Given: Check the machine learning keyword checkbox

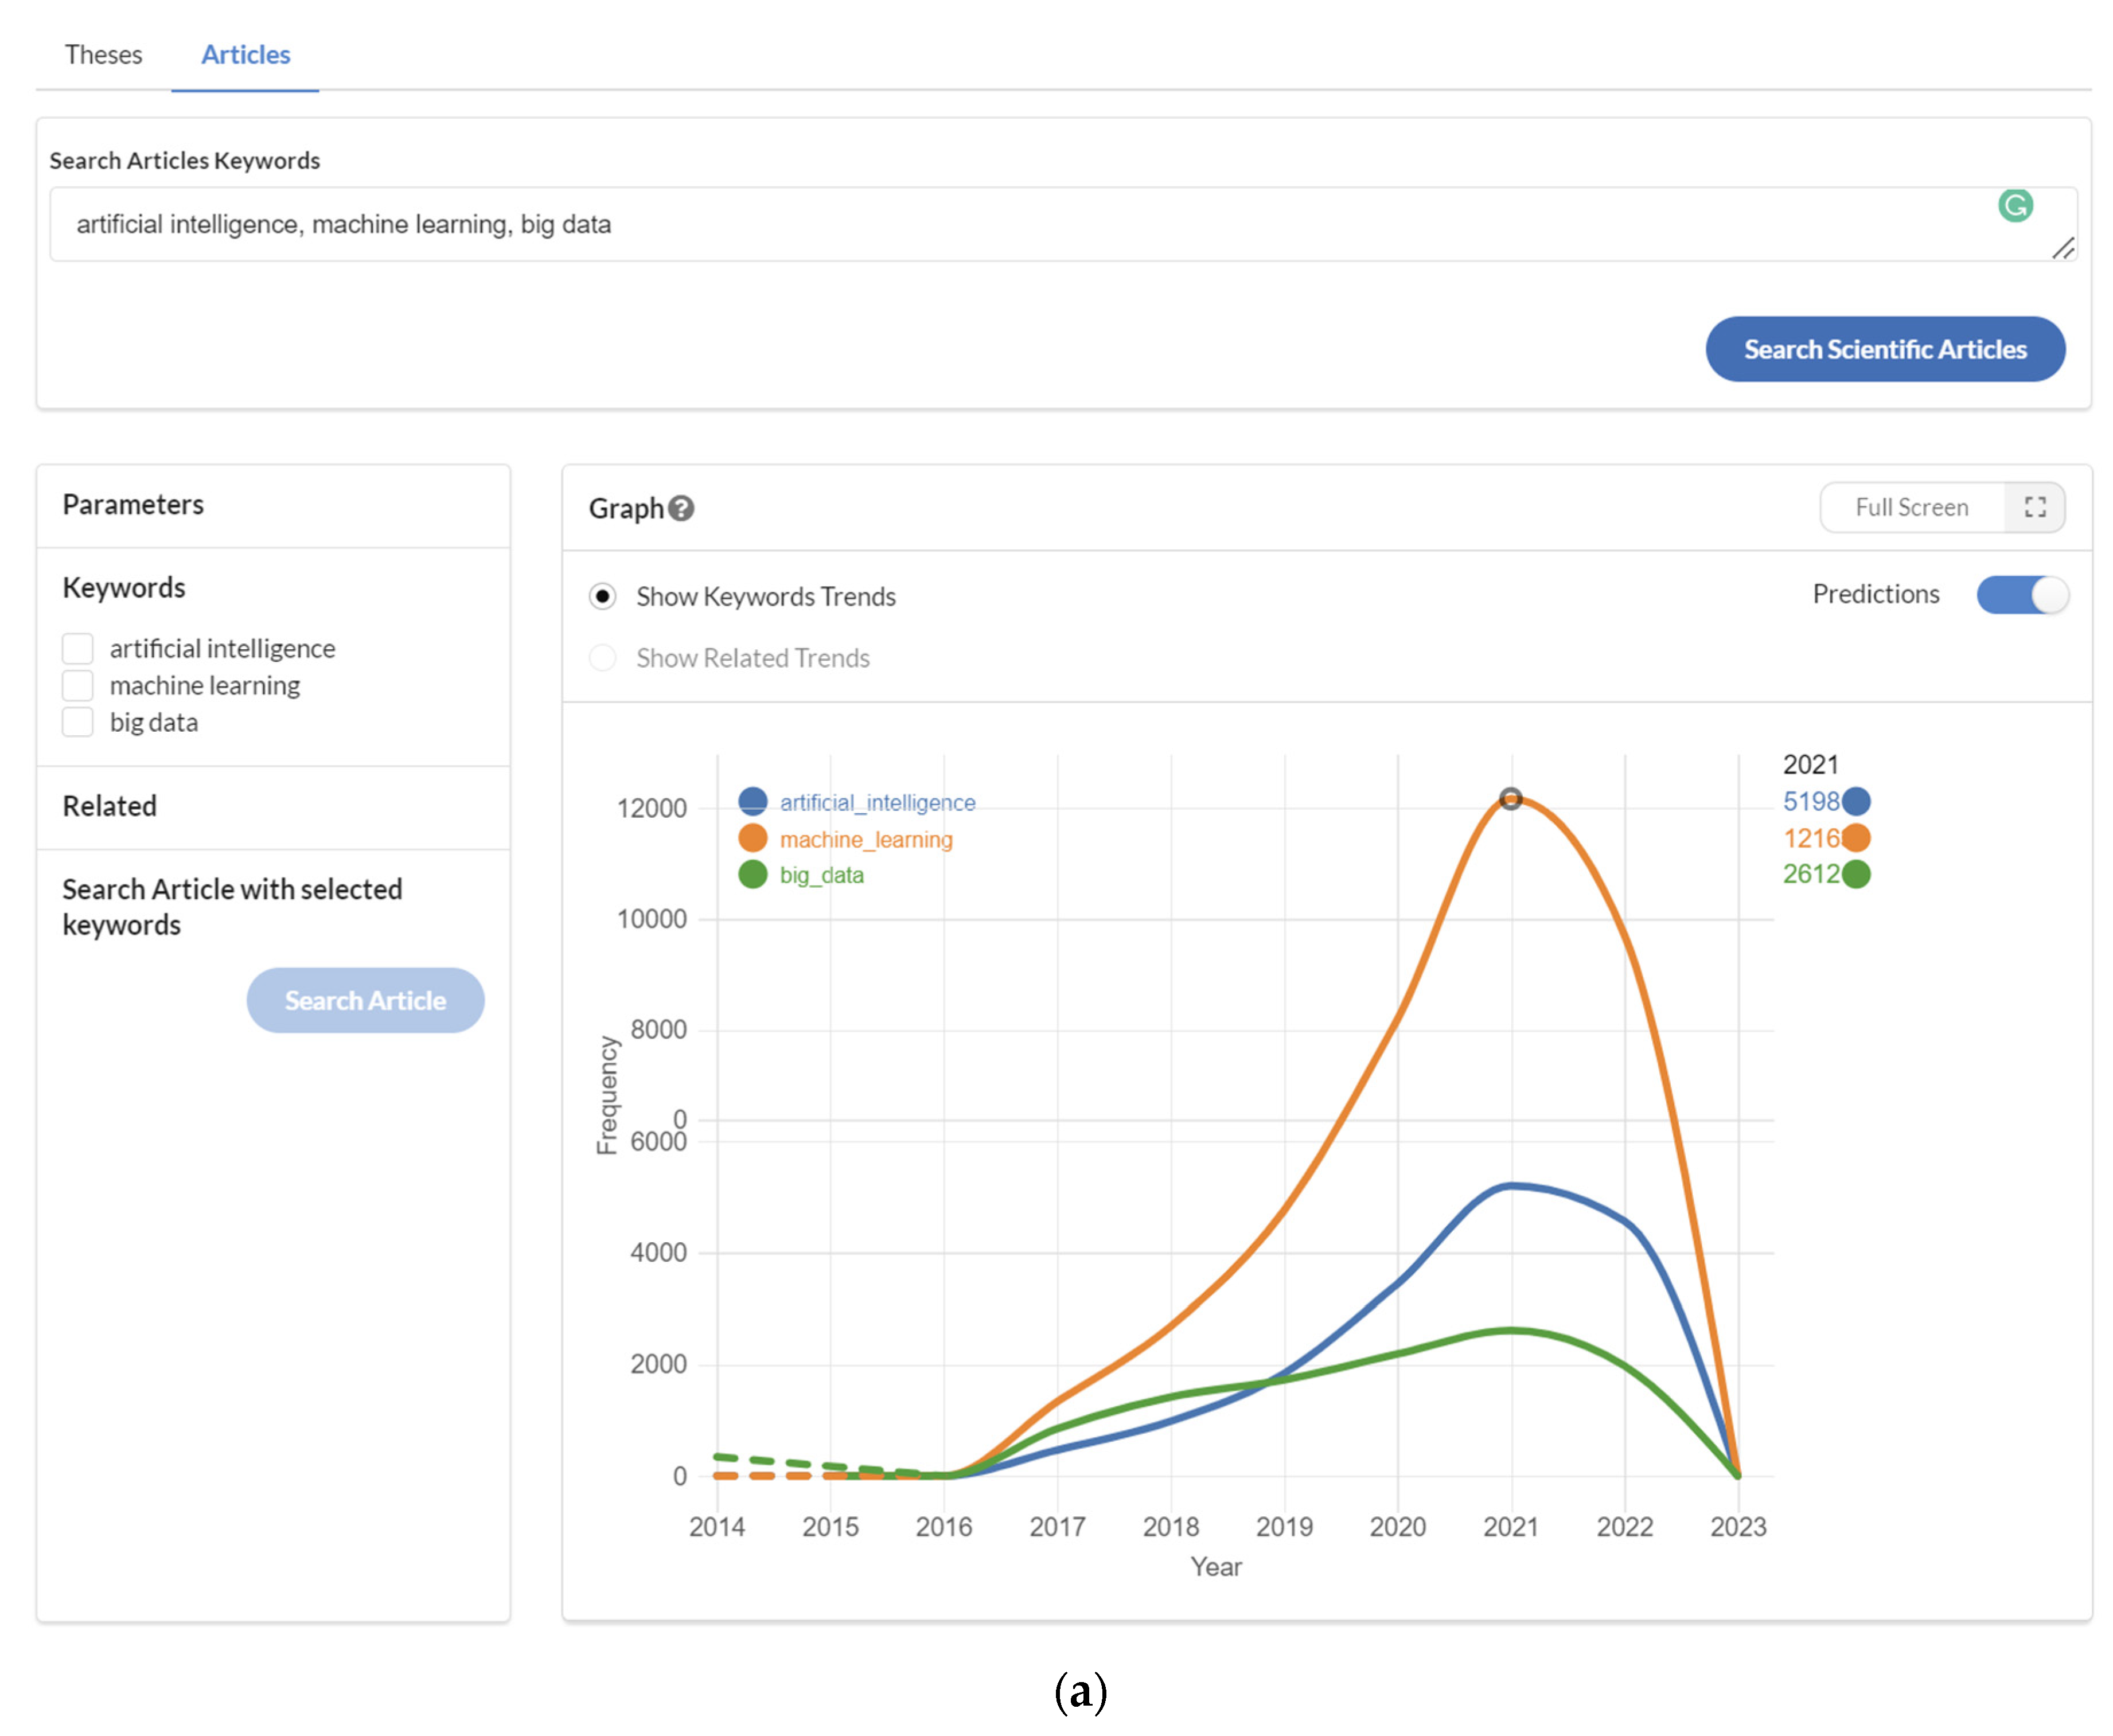Looking at the screenshot, I should click(78, 685).
